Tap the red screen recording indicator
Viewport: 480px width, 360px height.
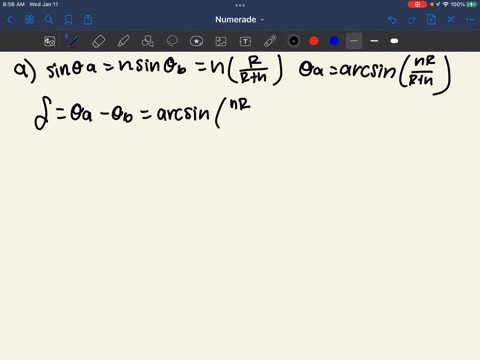(417, 4)
